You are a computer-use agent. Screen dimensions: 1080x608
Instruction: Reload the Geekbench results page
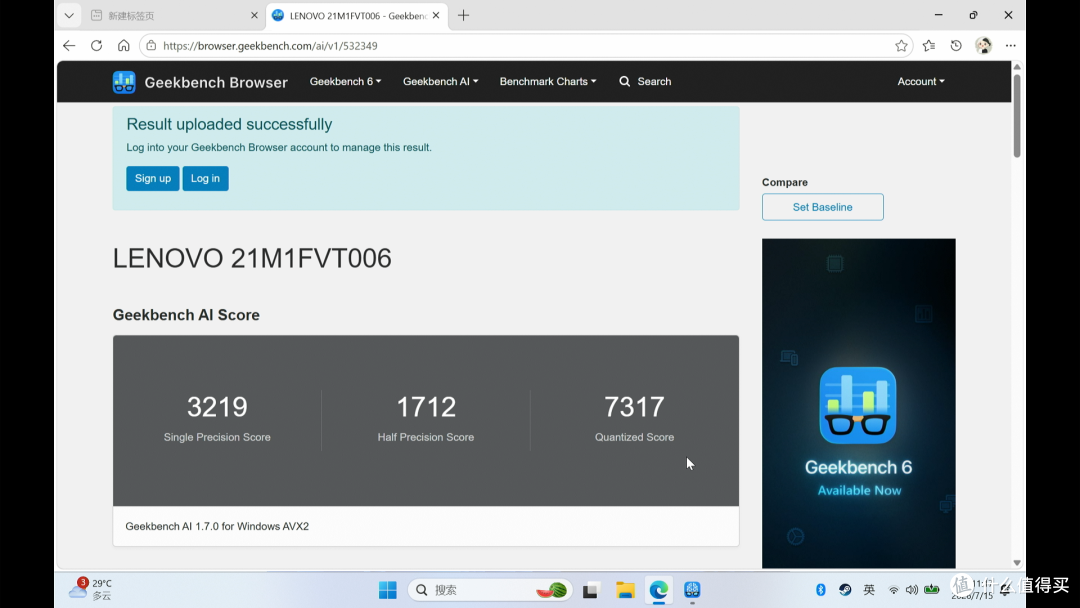click(x=96, y=45)
